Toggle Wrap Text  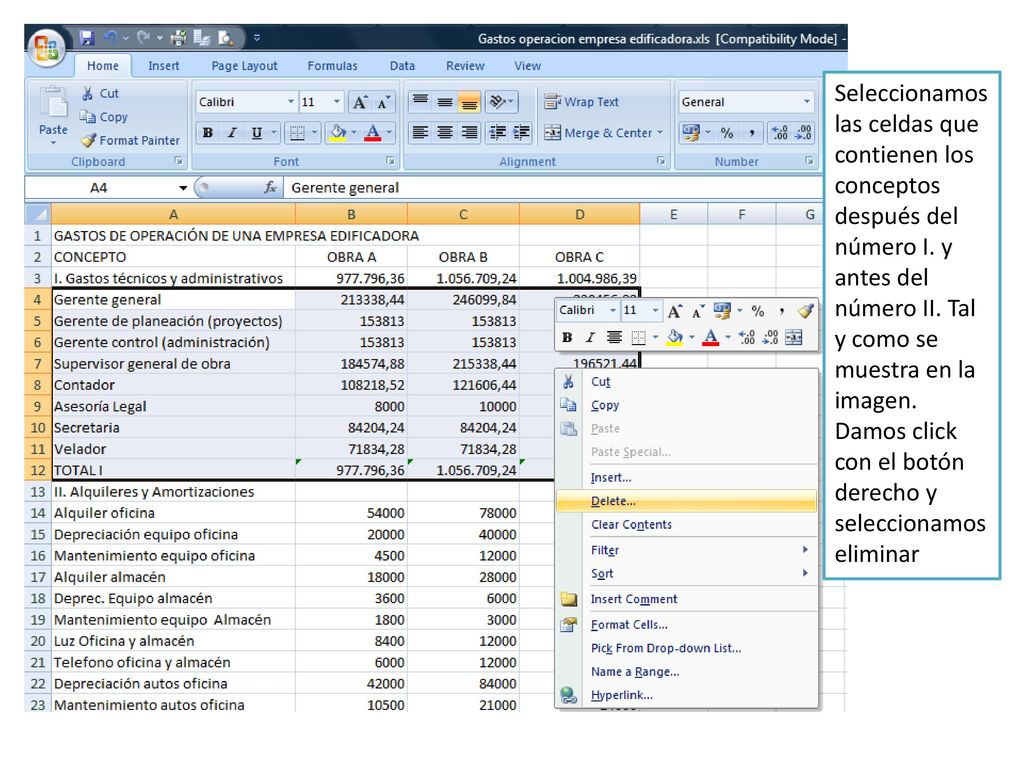pyautogui.click(x=581, y=102)
